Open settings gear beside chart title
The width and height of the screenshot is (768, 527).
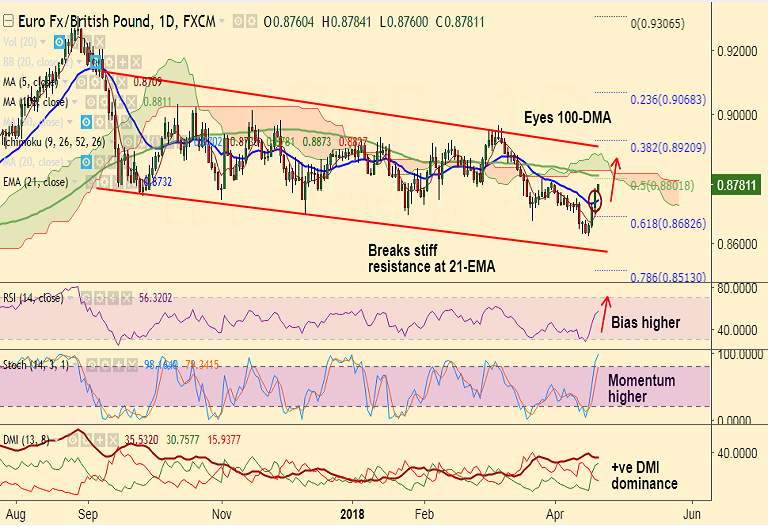click(251, 22)
